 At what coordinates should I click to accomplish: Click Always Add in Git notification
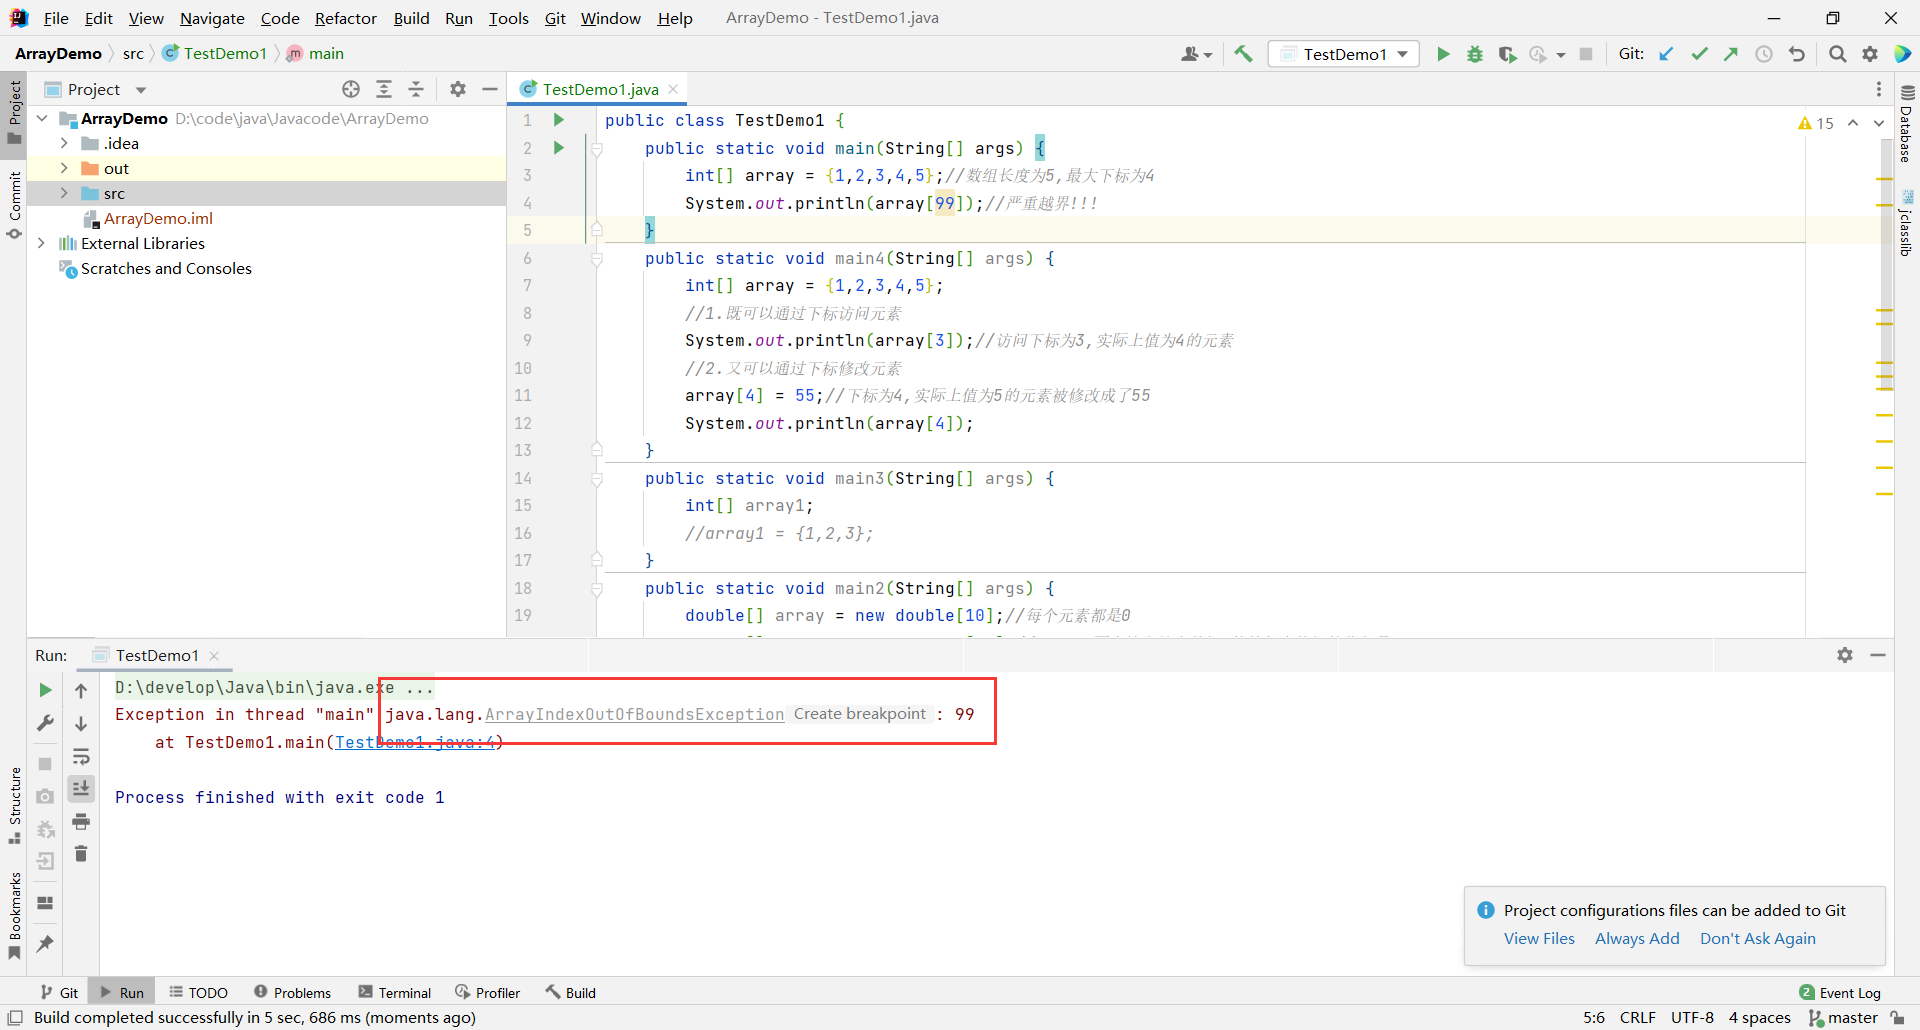(1637, 938)
